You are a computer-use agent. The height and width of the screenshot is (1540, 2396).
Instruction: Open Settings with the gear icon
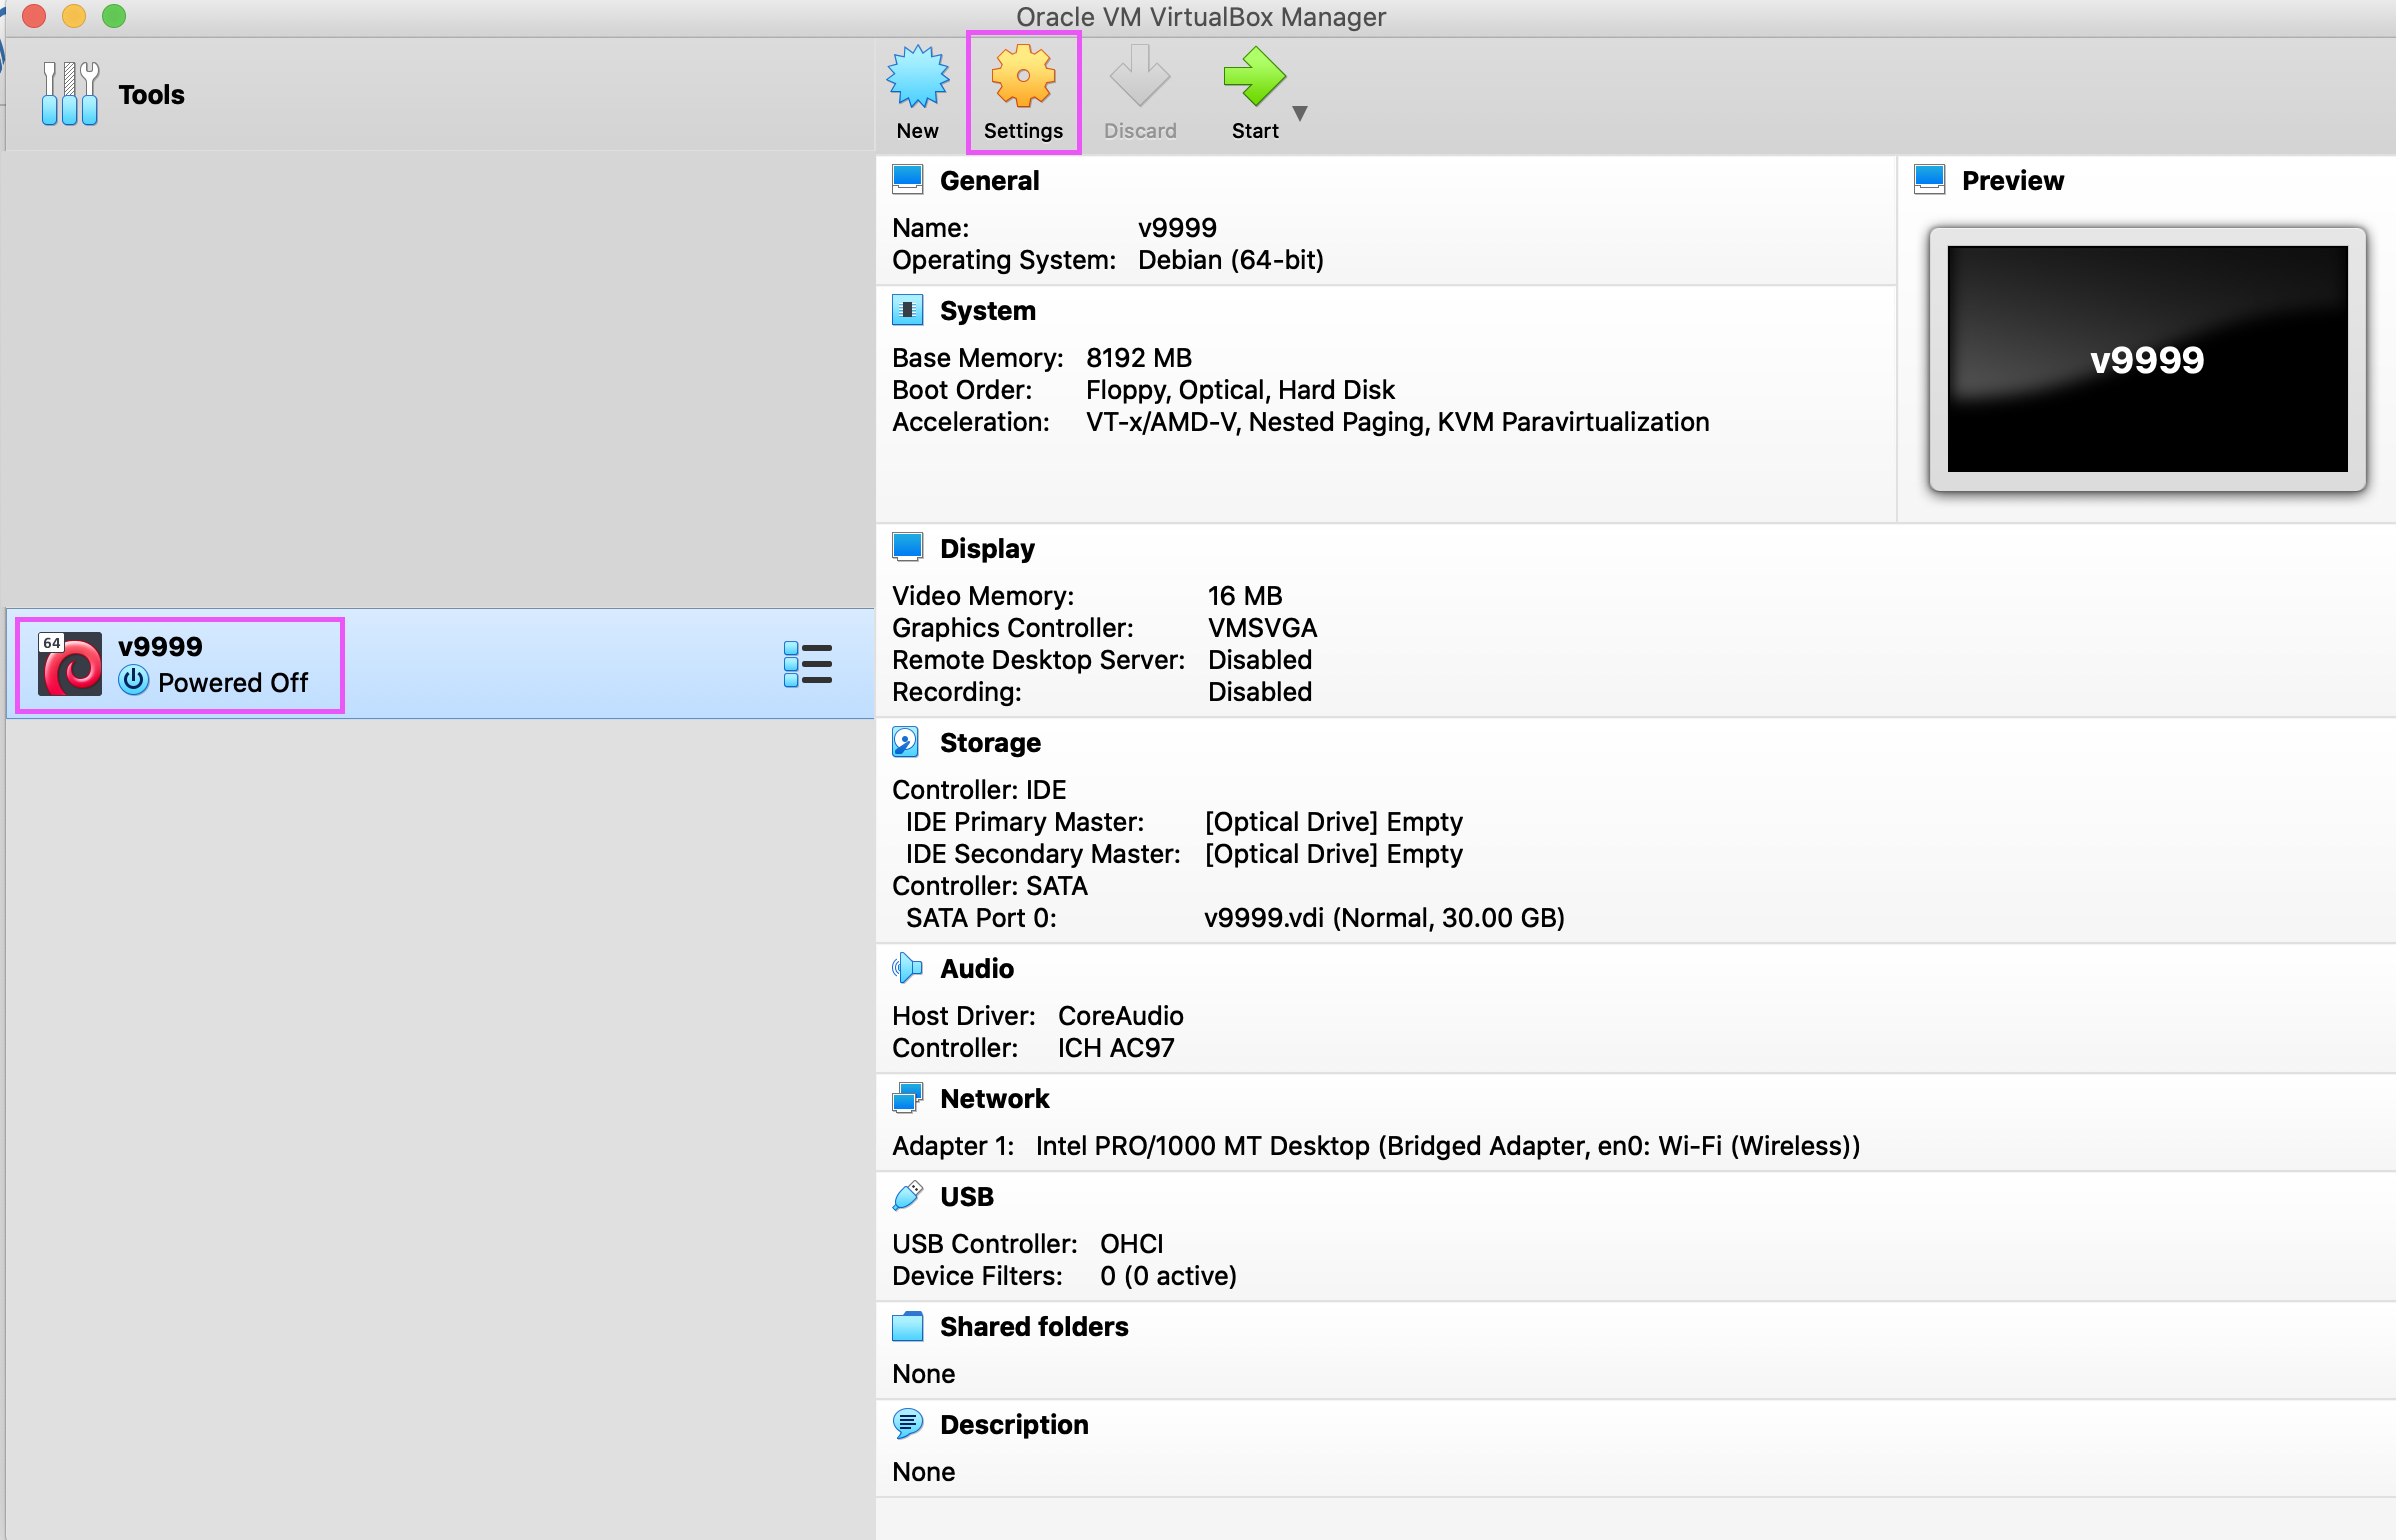pyautogui.click(x=1023, y=78)
